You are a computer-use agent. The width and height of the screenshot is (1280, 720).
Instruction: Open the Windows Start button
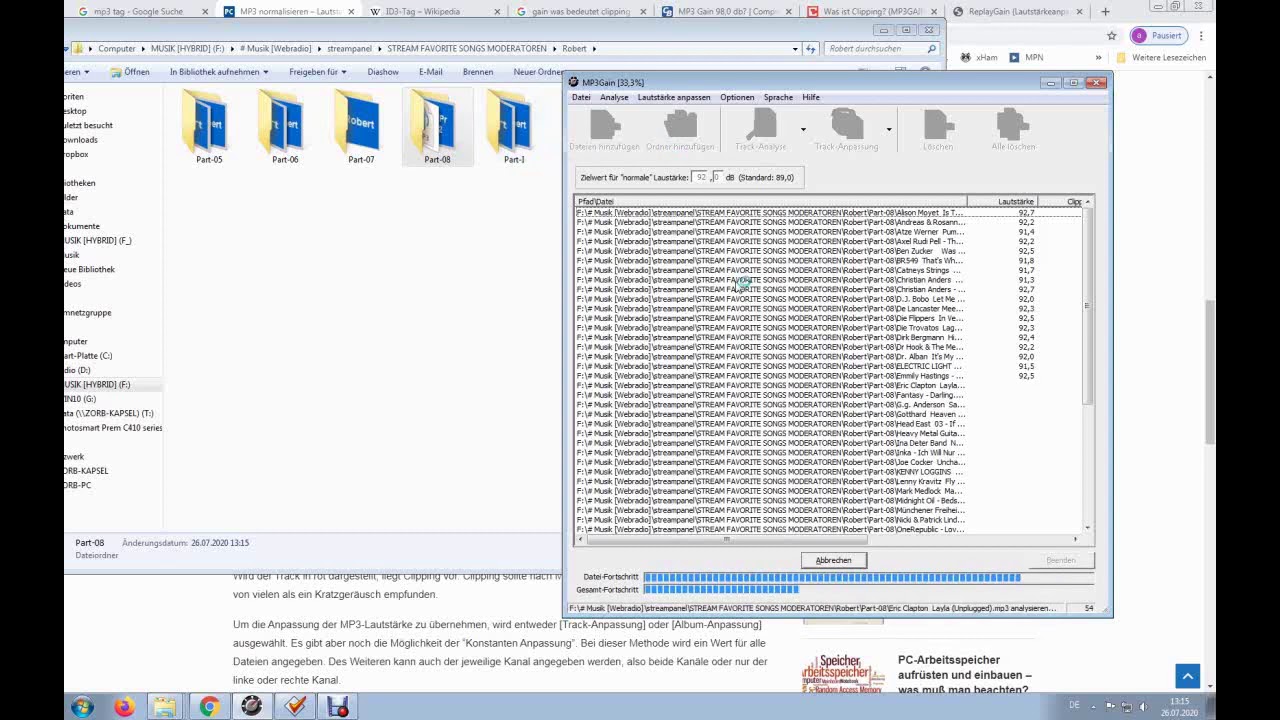tap(83, 706)
